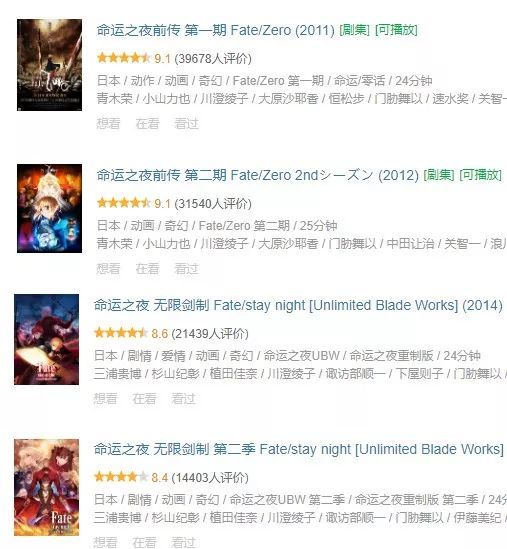Screen dimensions: 507x549
Task: Click star rating of Fate/Zero 第一期
Action: (x=124, y=58)
